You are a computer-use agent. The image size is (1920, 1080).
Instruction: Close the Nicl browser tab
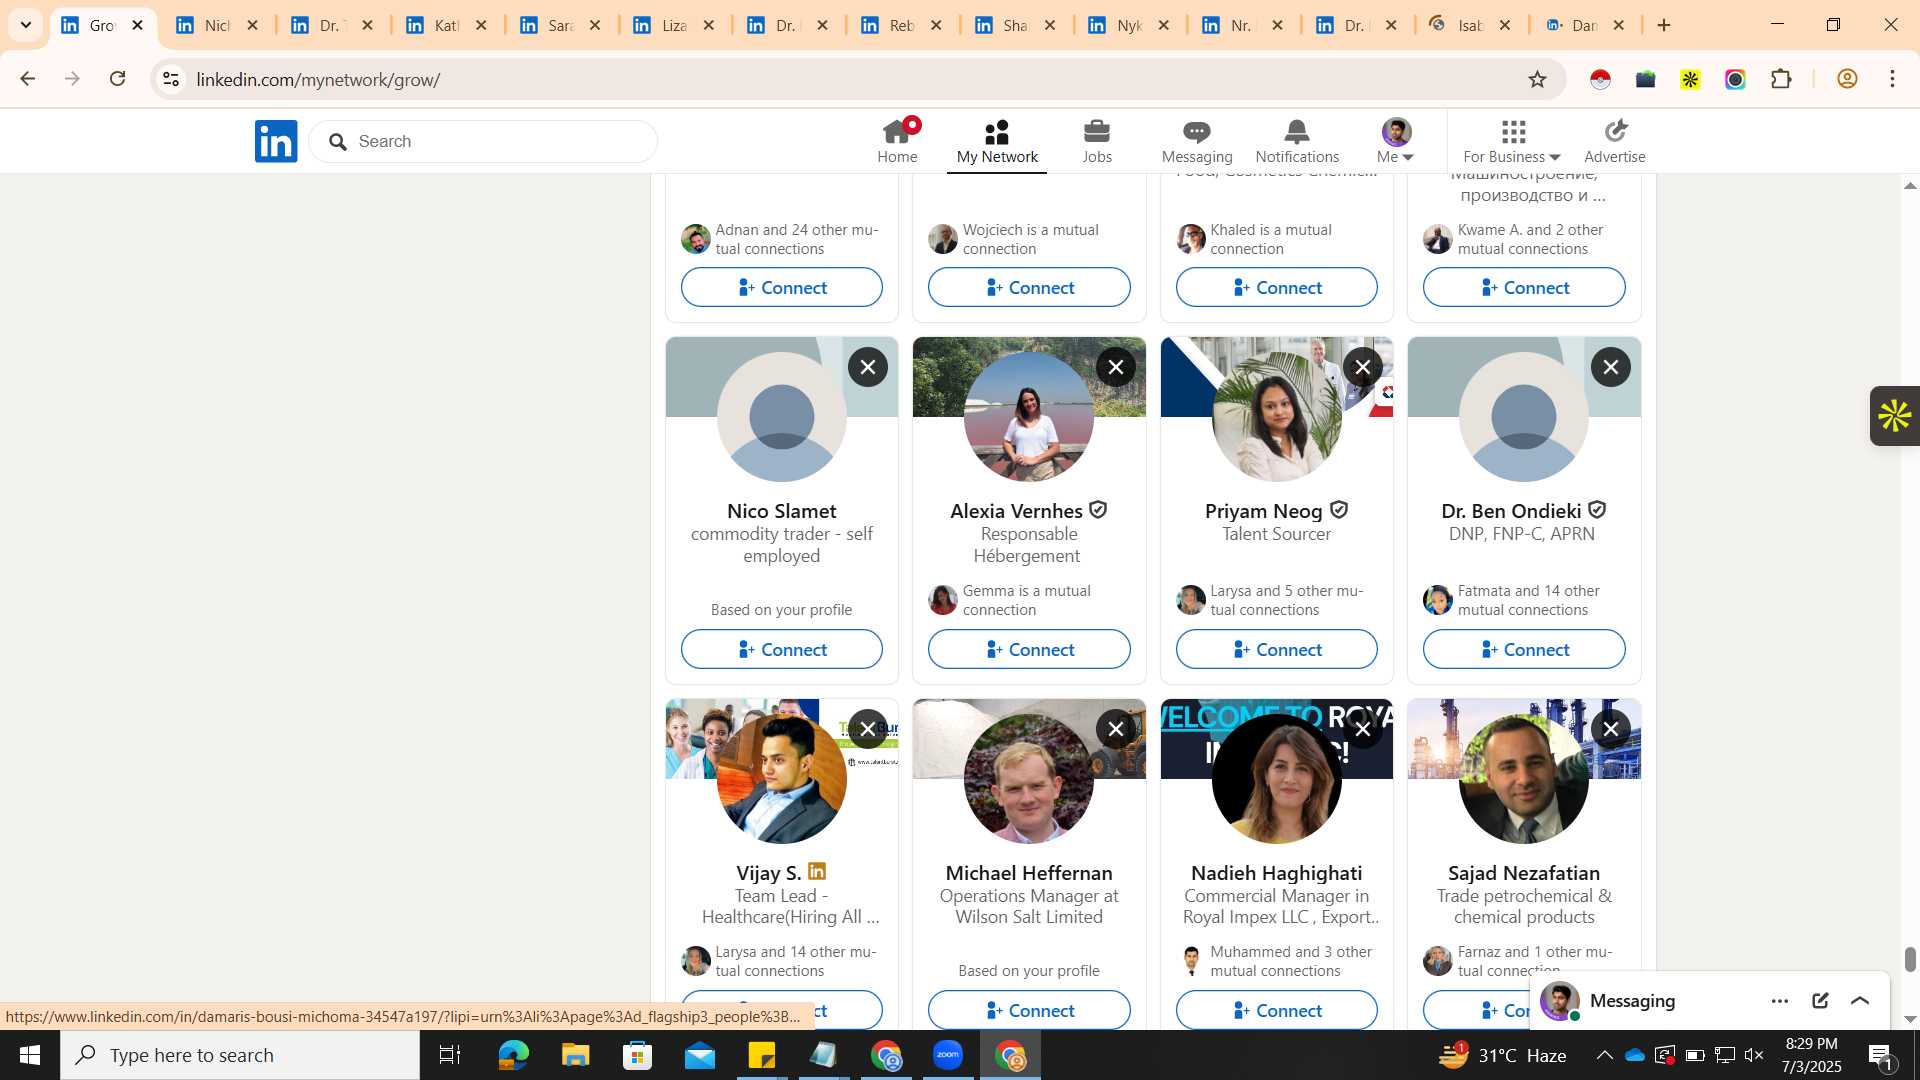click(252, 25)
